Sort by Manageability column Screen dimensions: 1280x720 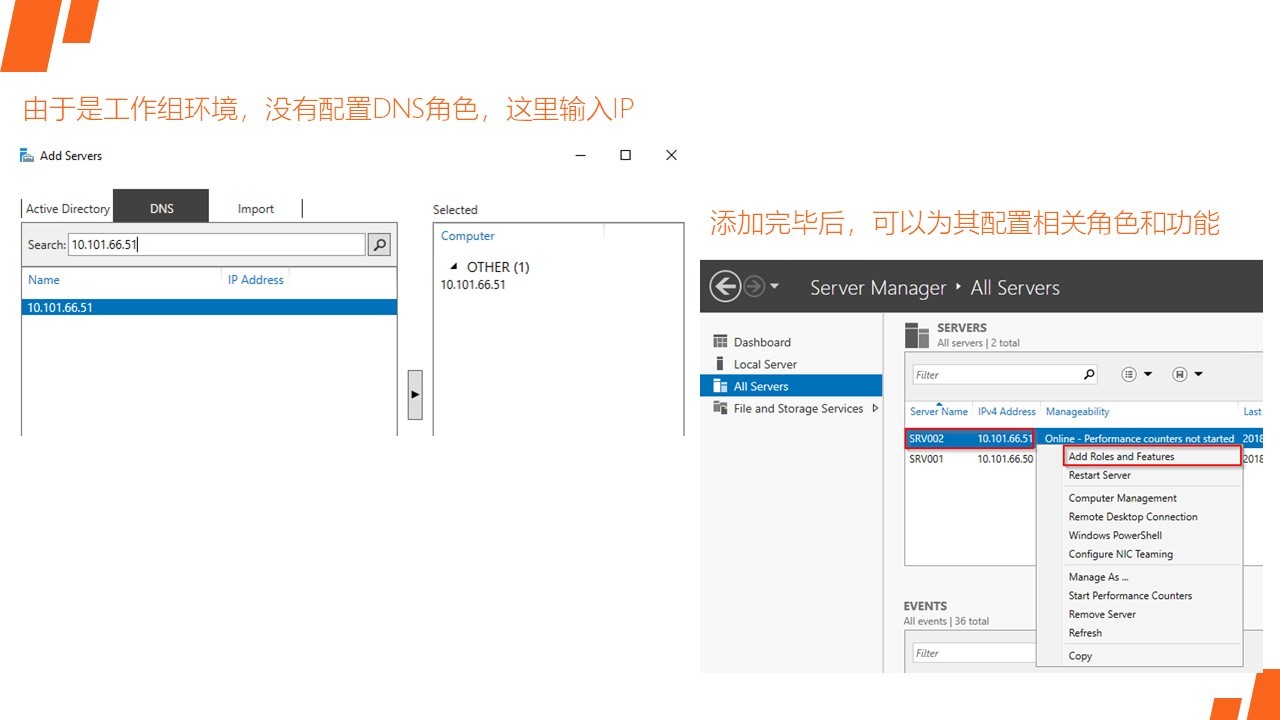[x=1077, y=411]
